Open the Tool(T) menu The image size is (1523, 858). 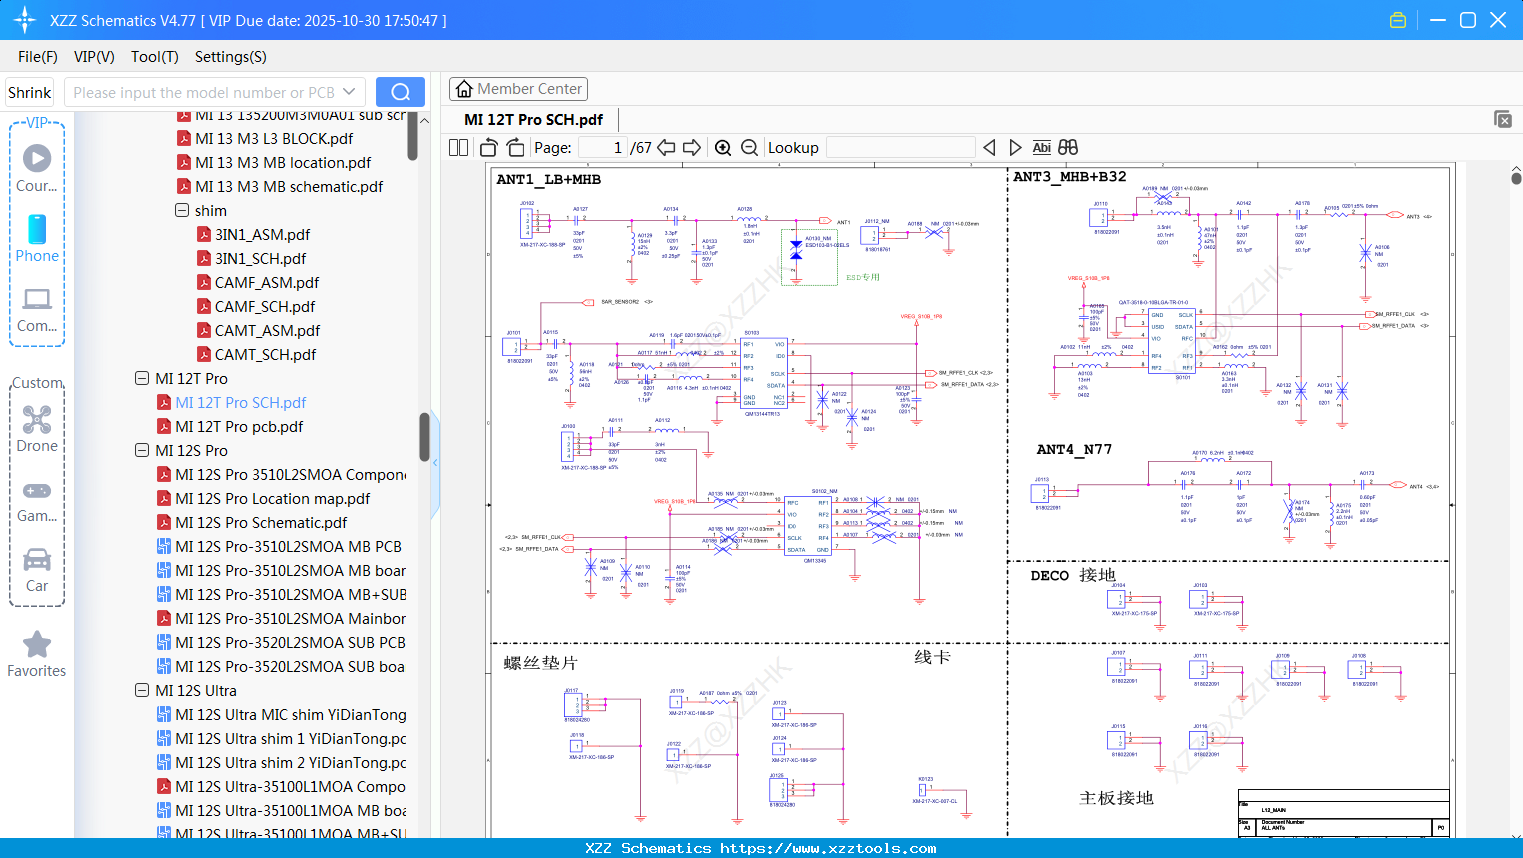pyautogui.click(x=154, y=57)
